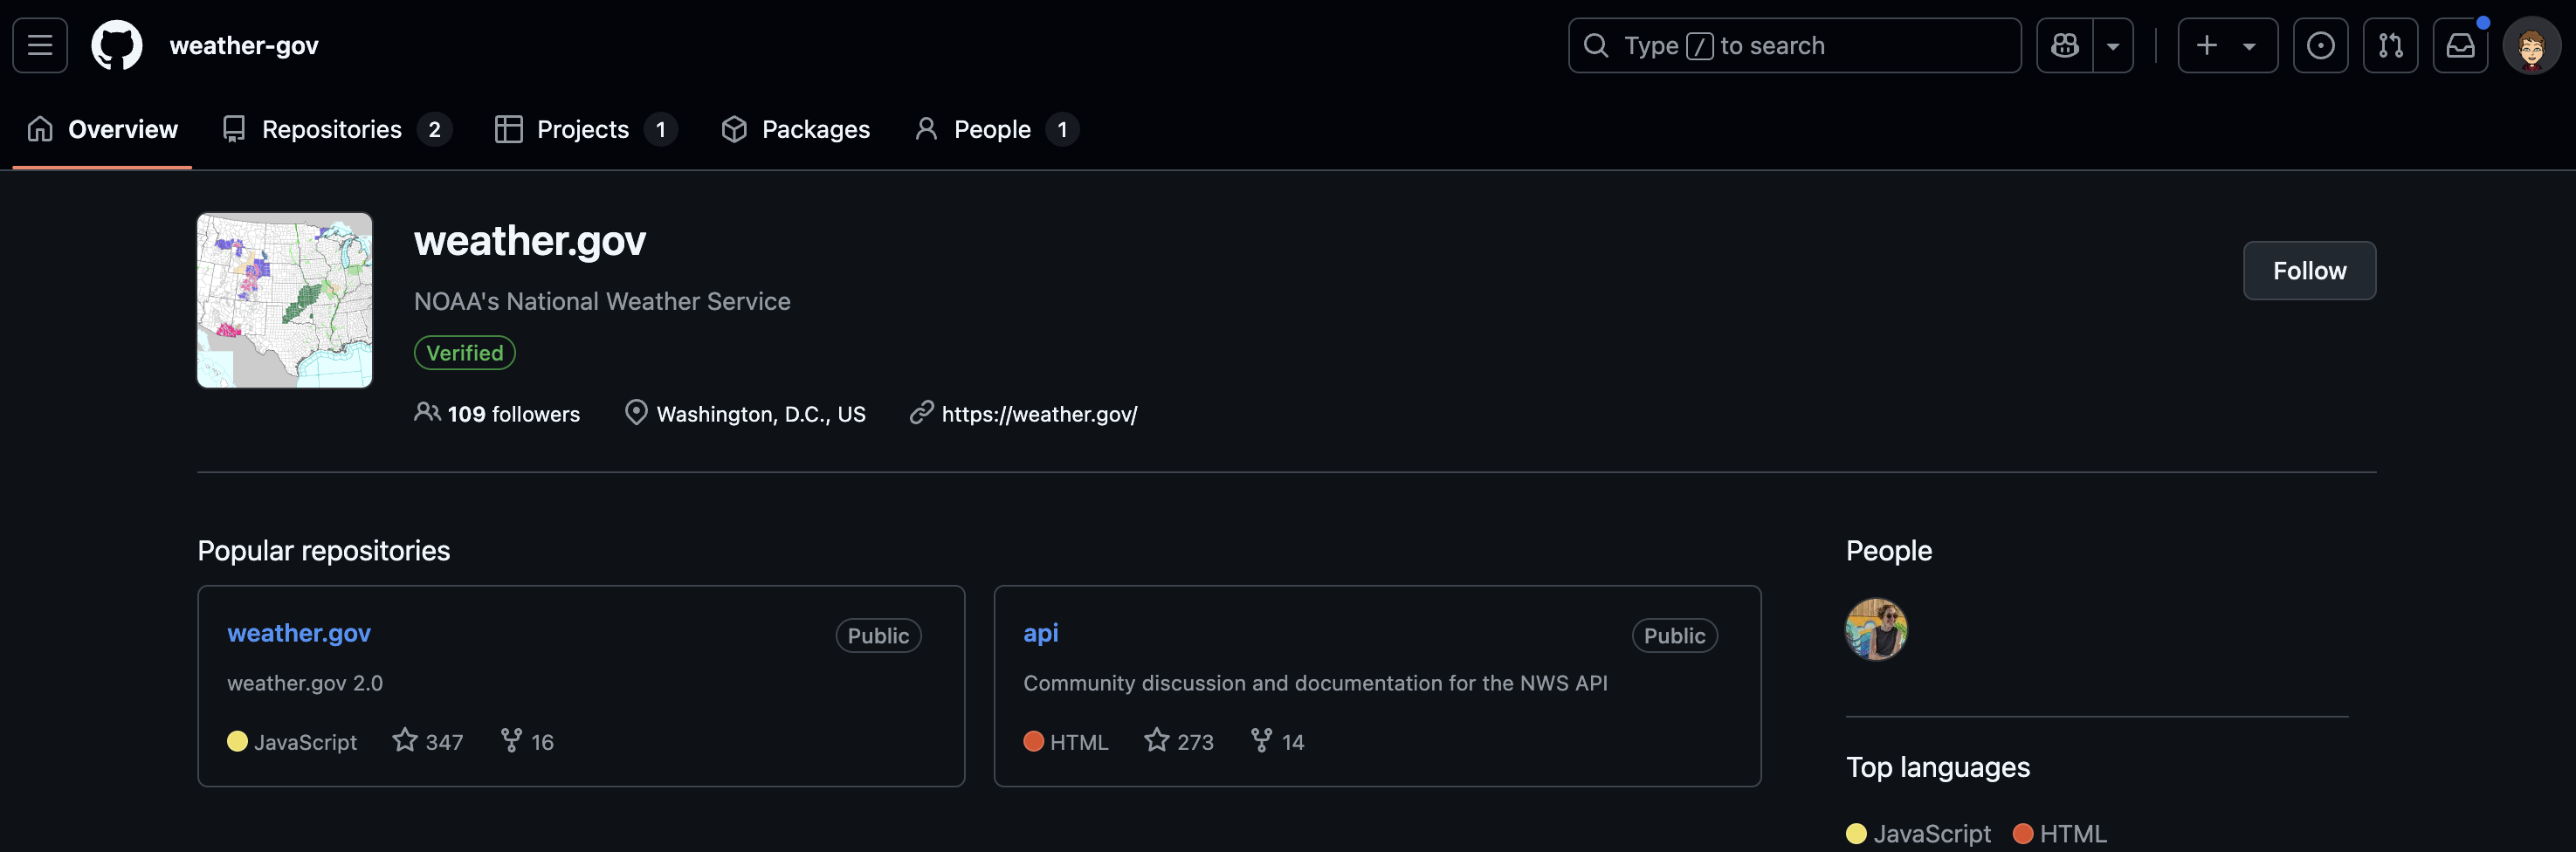This screenshot has width=2576, height=852.
Task: View the 16 forks of weather.gov repo
Action: pyautogui.click(x=527, y=741)
